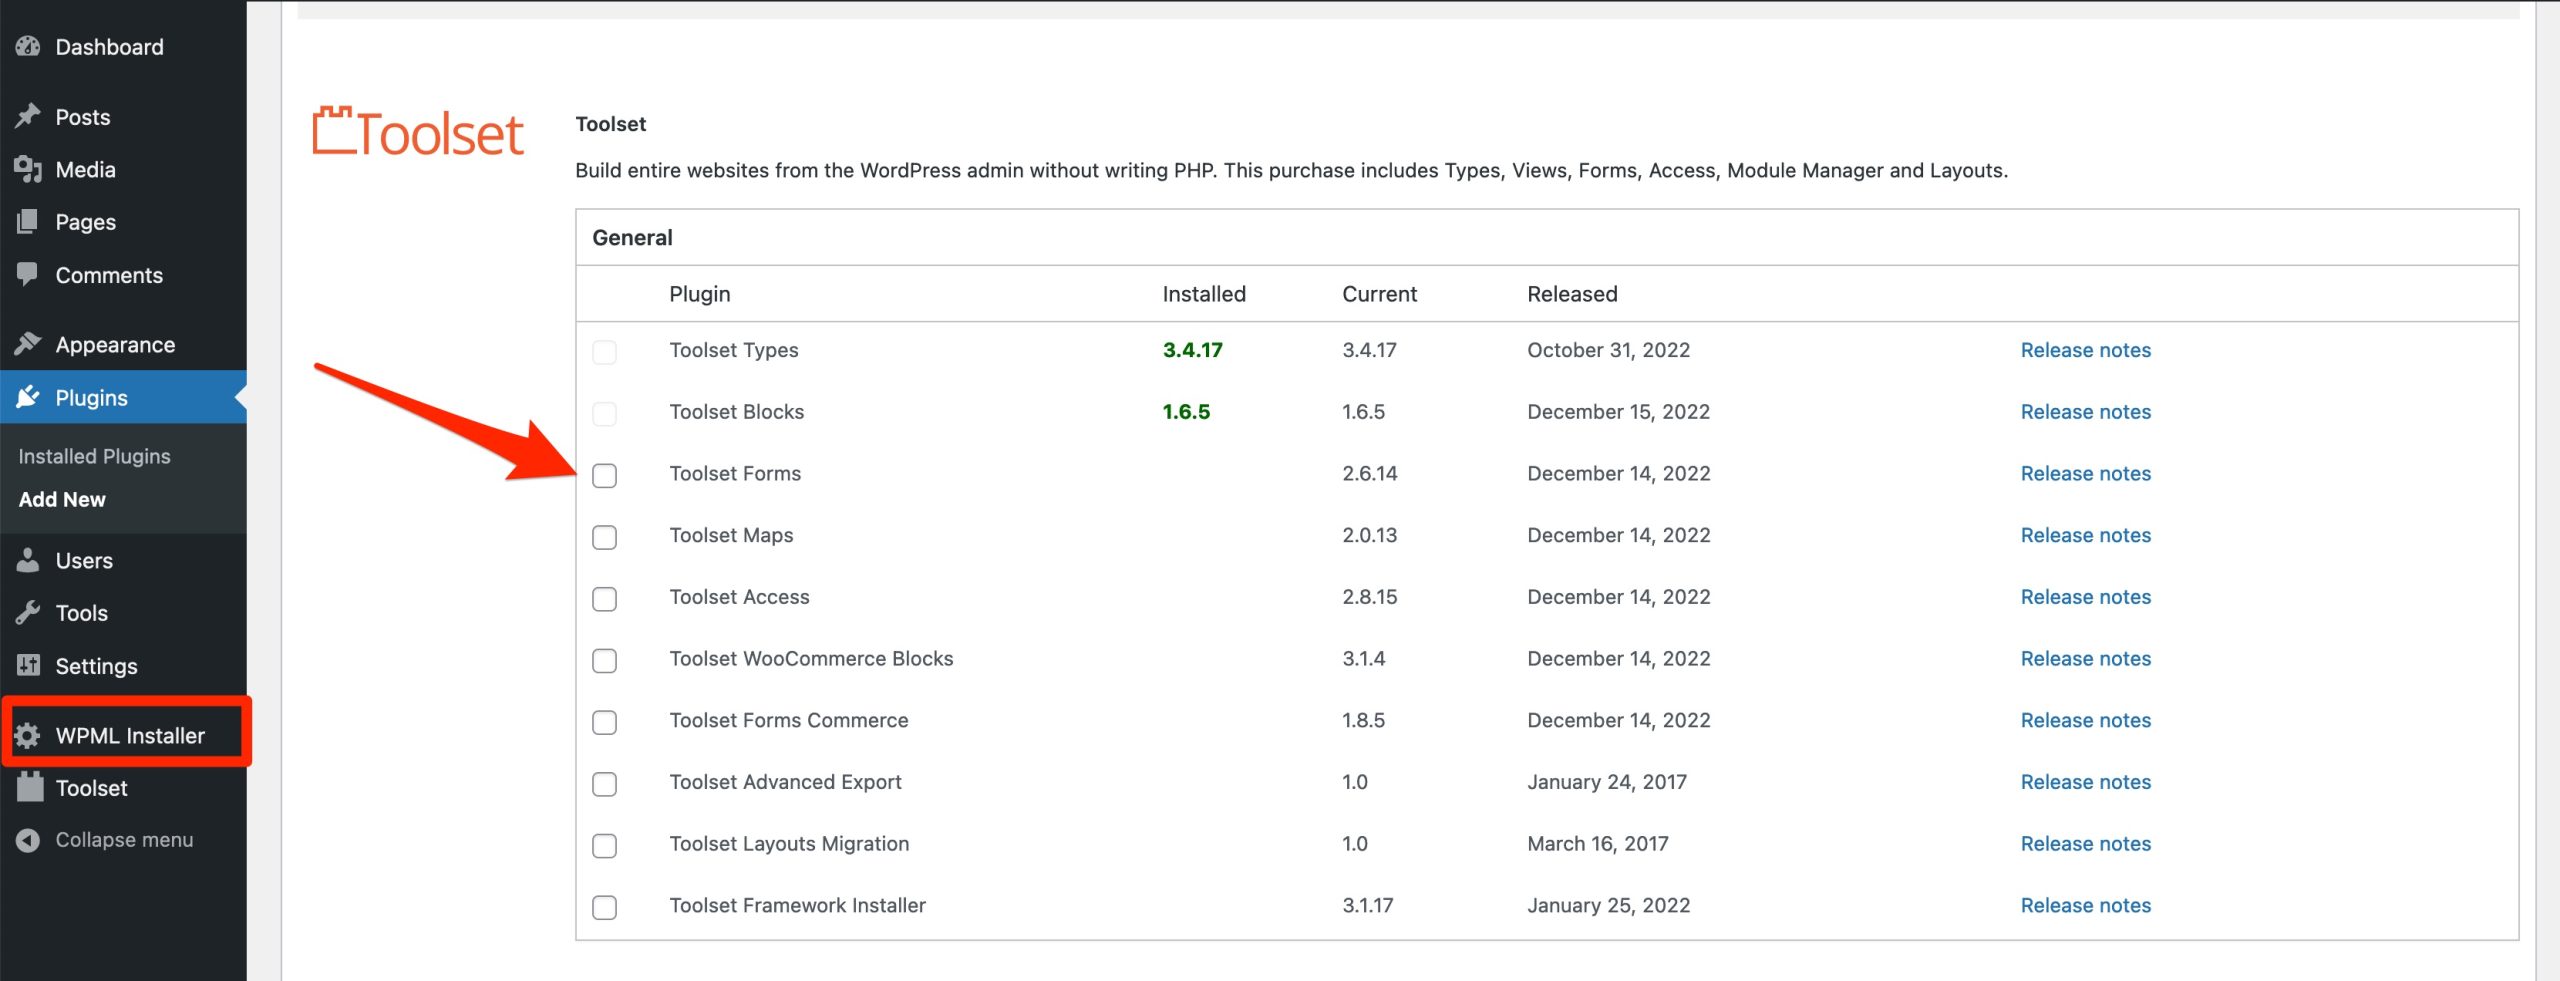The width and height of the screenshot is (2560, 981).
Task: Open Release notes for Toolset Layouts Migration
Action: coord(2085,844)
